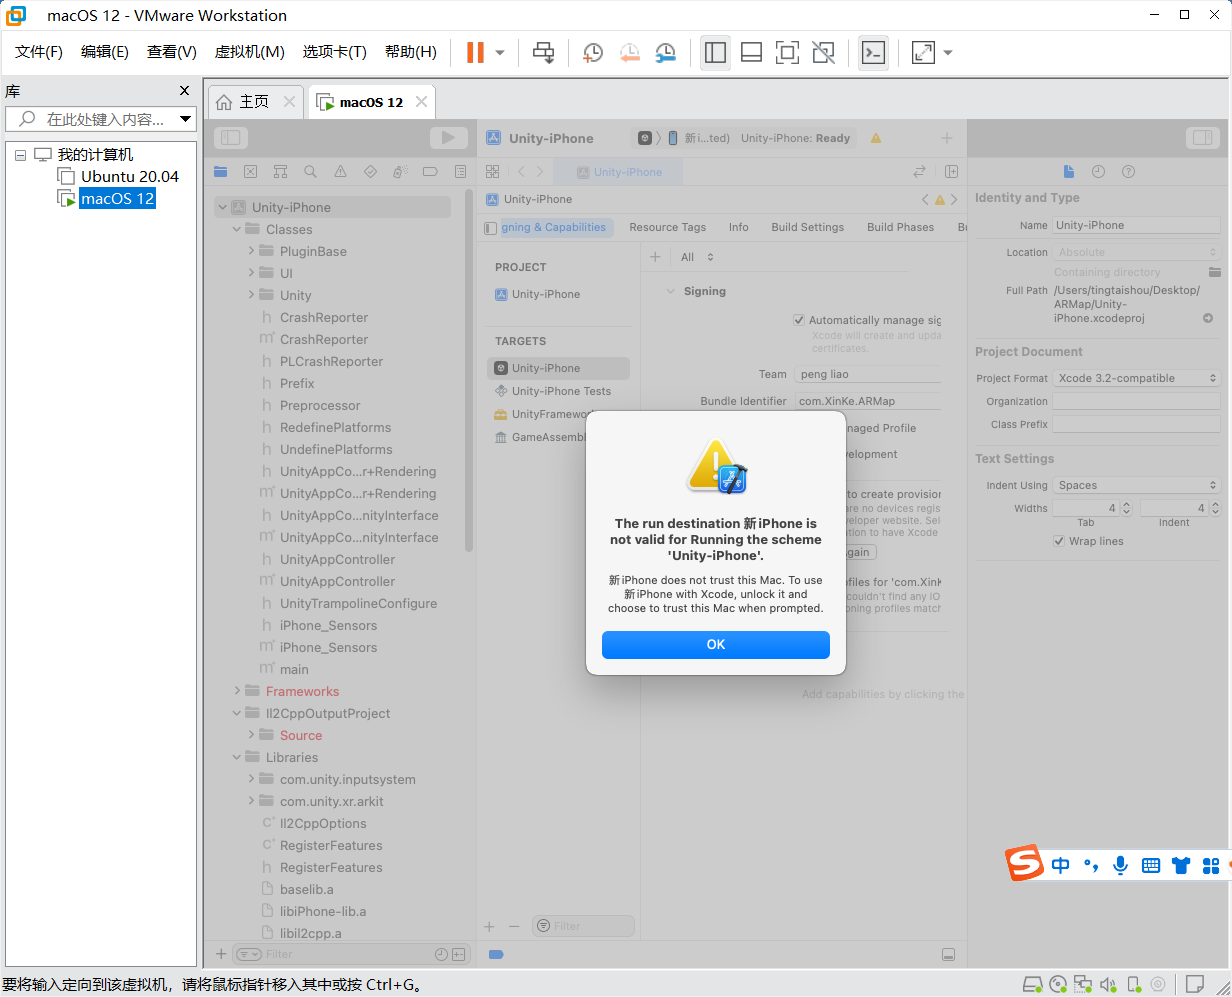Click the stretch guest display icon
The image size is (1232, 997).
[x=923, y=52]
